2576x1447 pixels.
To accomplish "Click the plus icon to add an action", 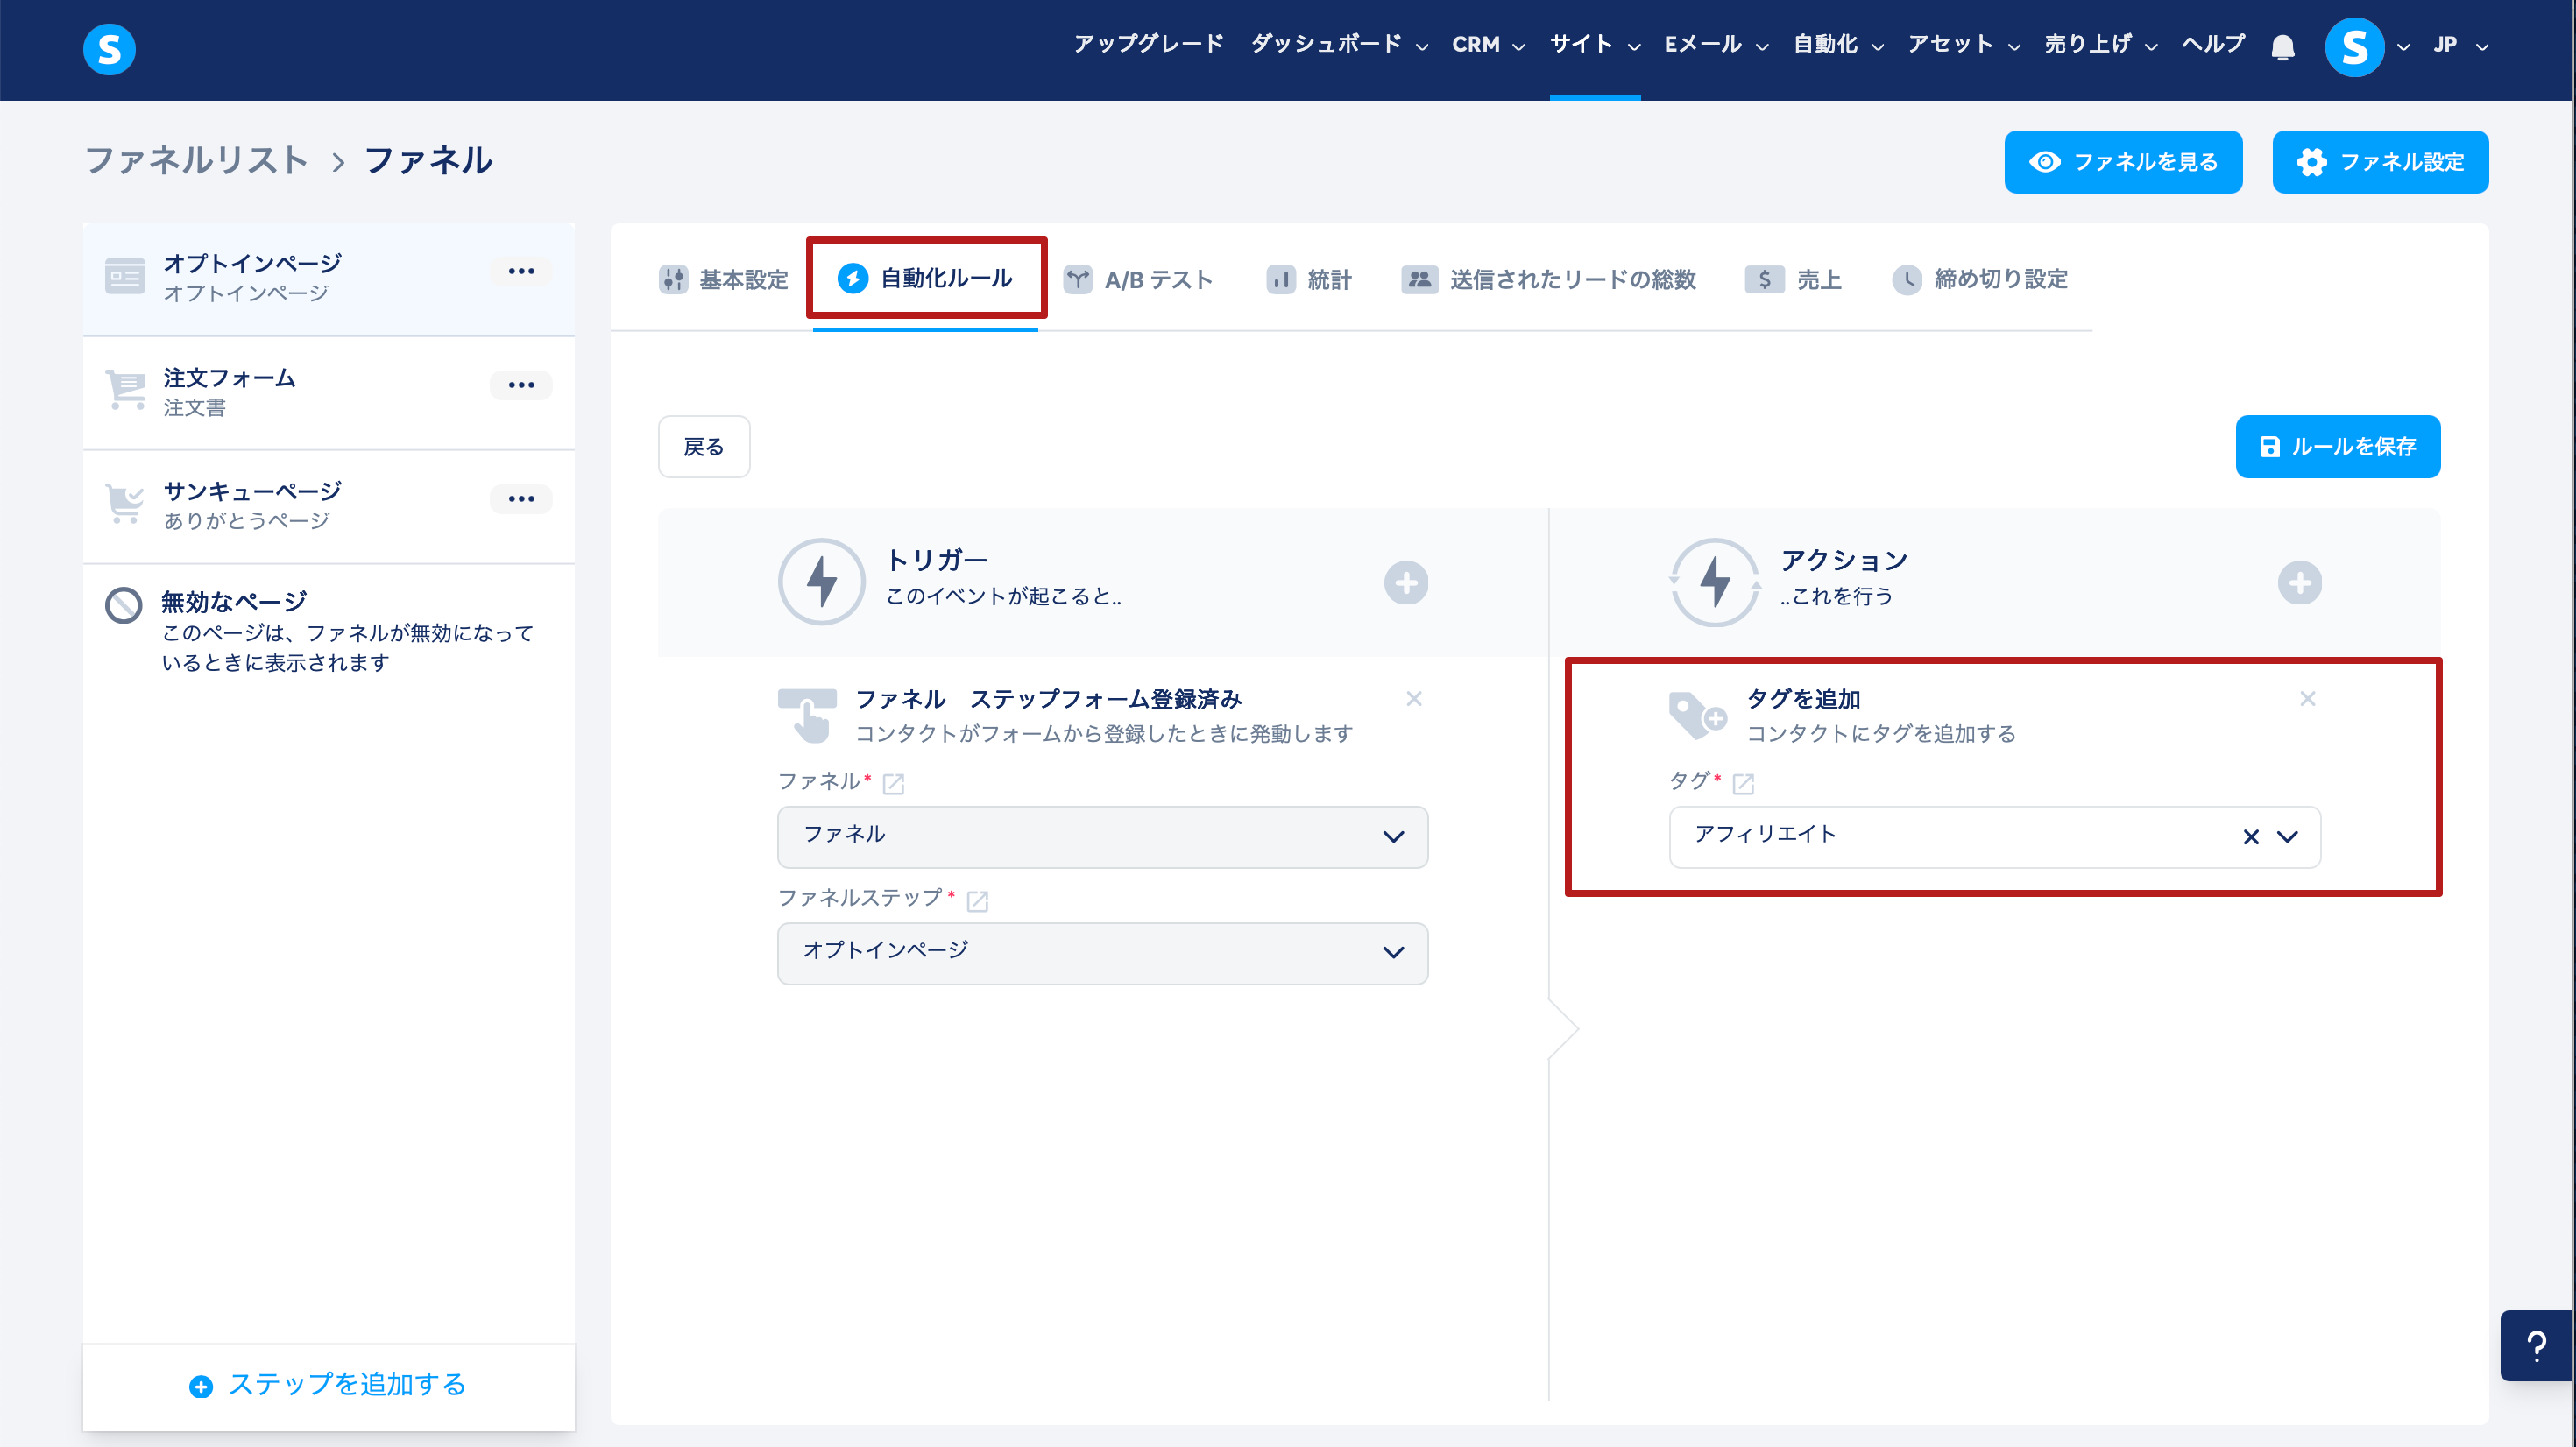I will (x=2299, y=583).
